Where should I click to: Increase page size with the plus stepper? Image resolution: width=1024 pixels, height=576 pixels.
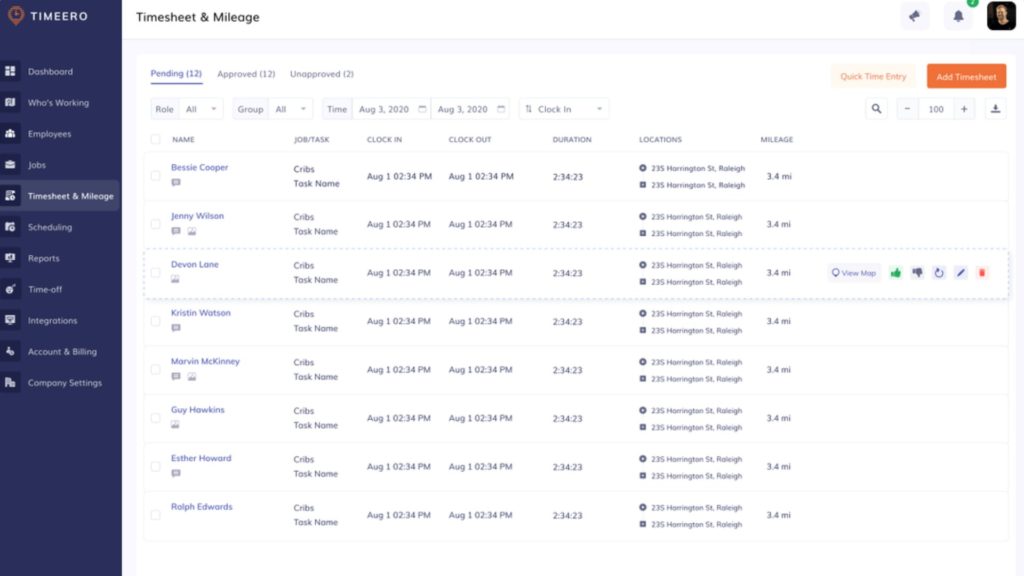pos(964,109)
